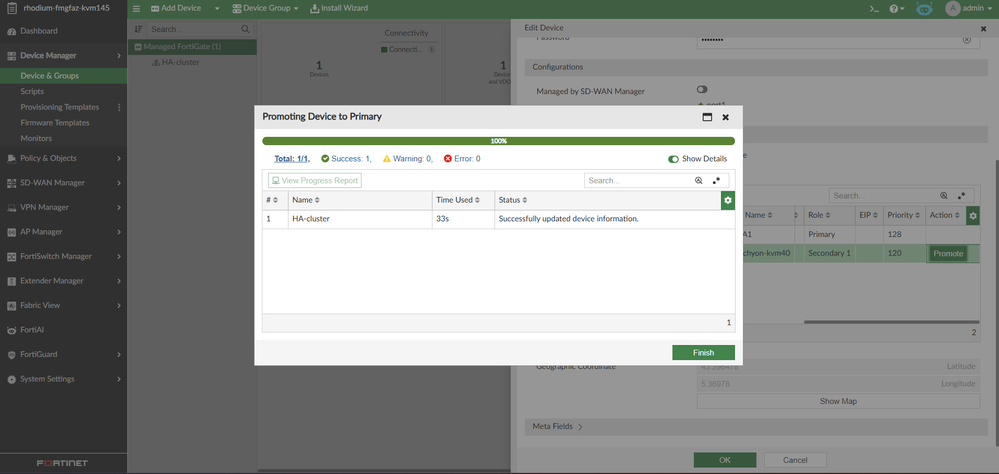Launch the Install Wizard
Screen dimensions: 999x474
click(339, 8)
